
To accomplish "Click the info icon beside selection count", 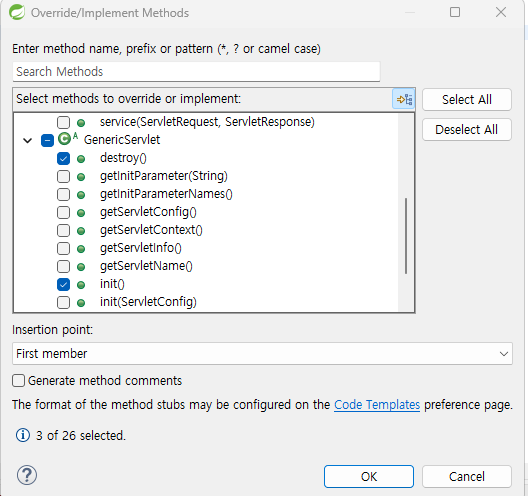I will pos(23,435).
